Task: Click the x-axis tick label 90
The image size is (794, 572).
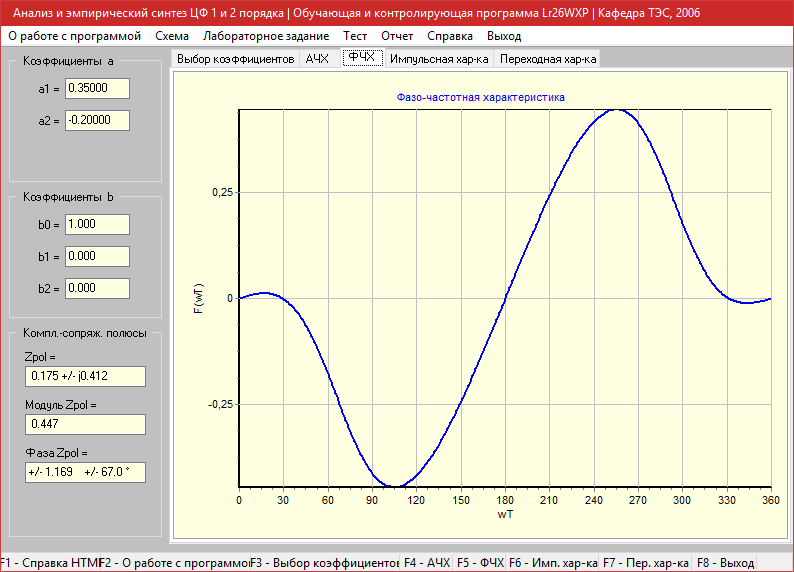Action: tap(372, 500)
